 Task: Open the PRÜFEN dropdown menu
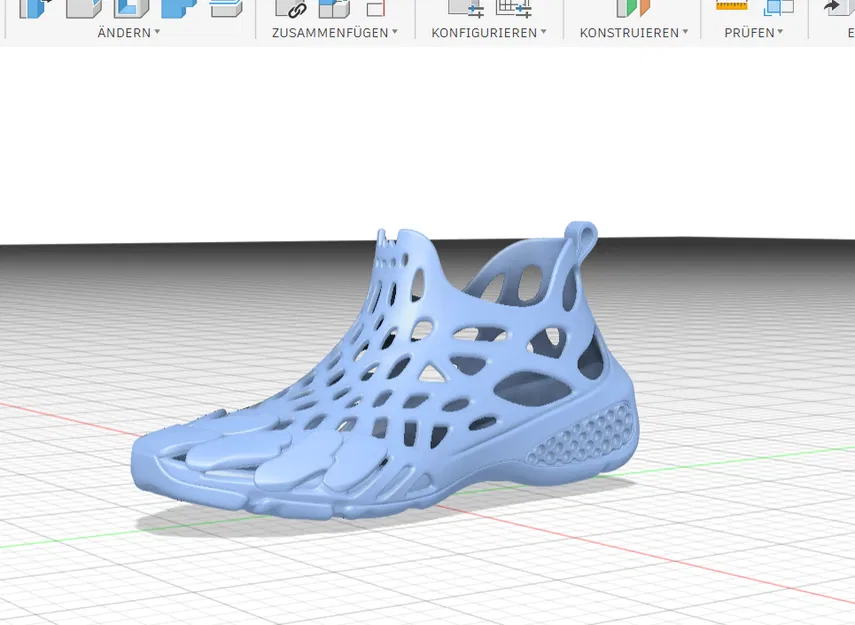(781, 31)
